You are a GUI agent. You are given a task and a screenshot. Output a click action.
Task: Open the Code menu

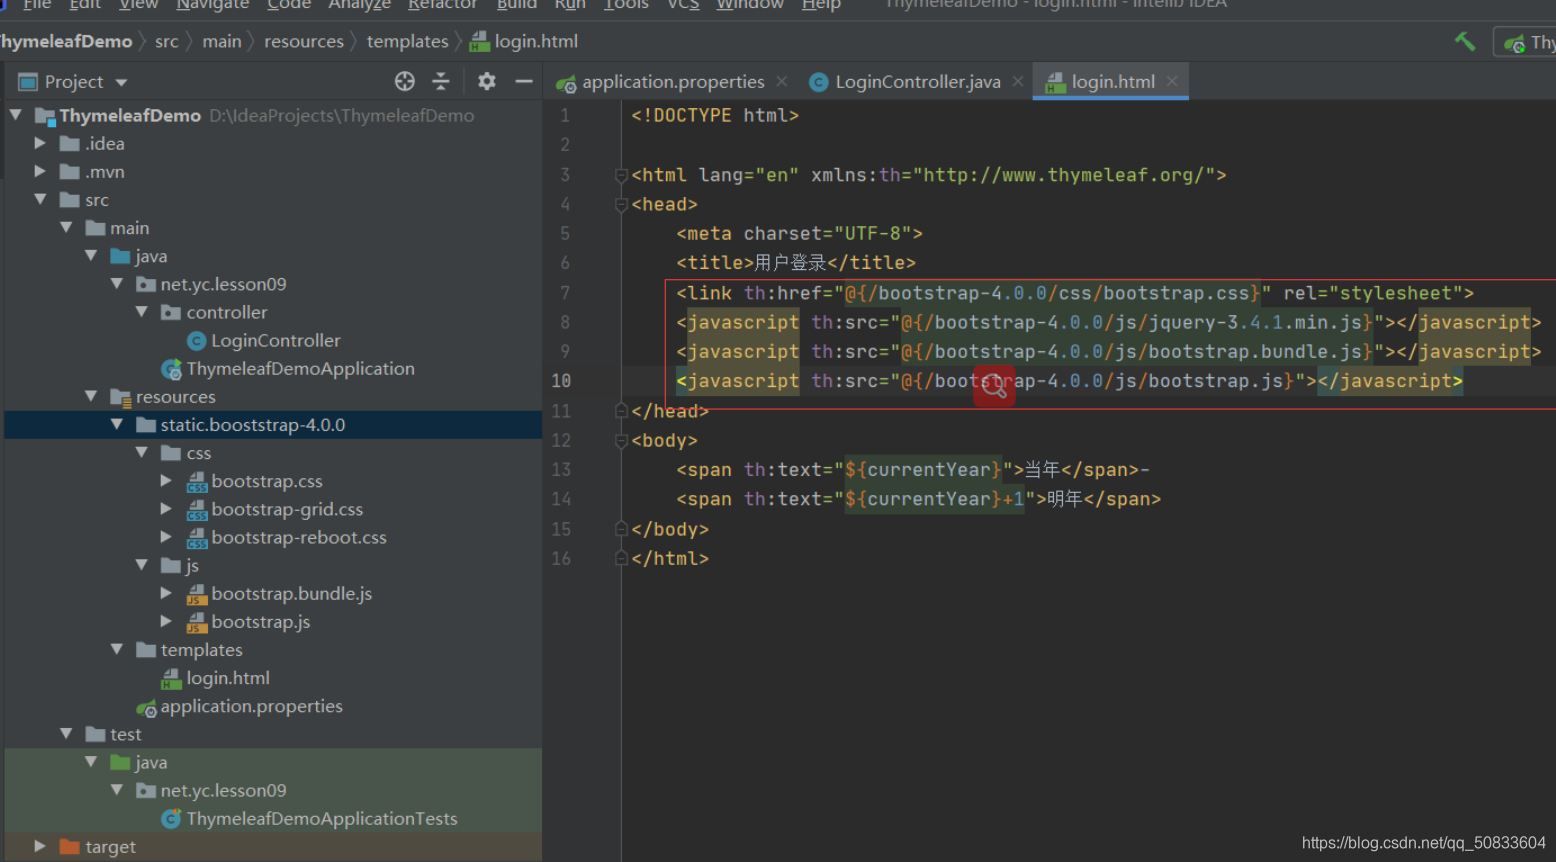pos(289,4)
